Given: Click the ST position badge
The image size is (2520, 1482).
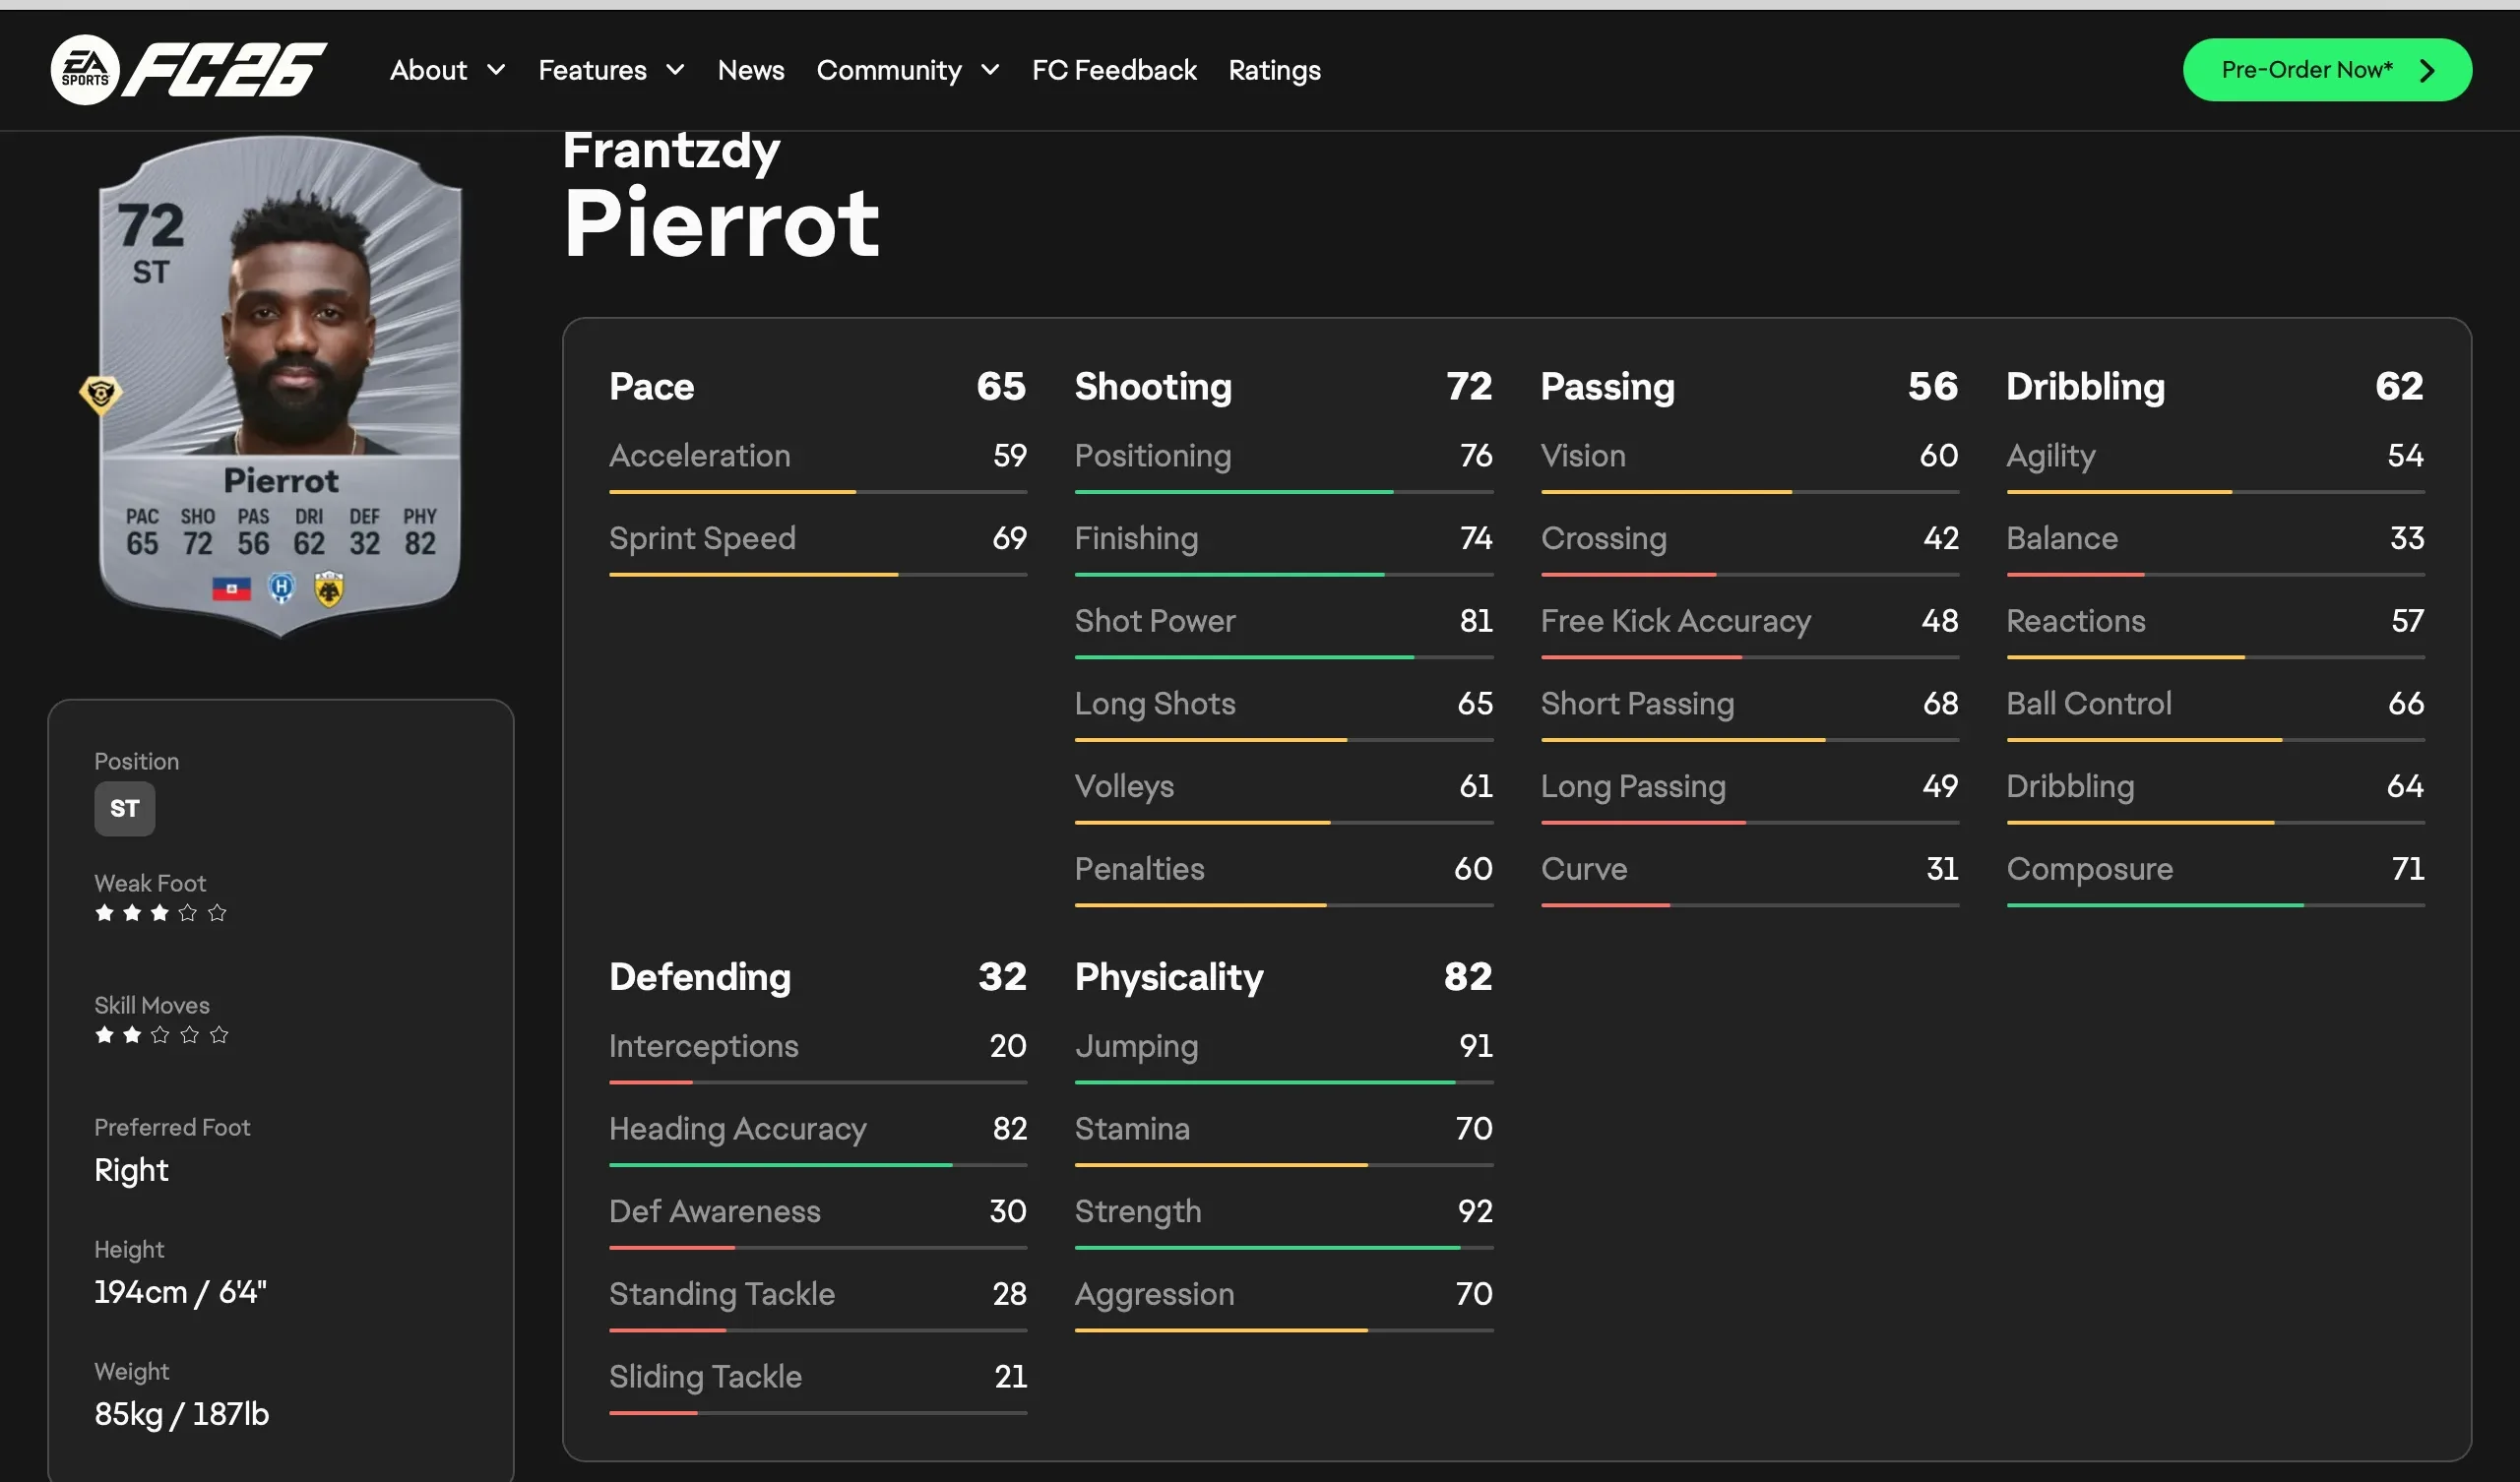Looking at the screenshot, I should pos(125,808).
